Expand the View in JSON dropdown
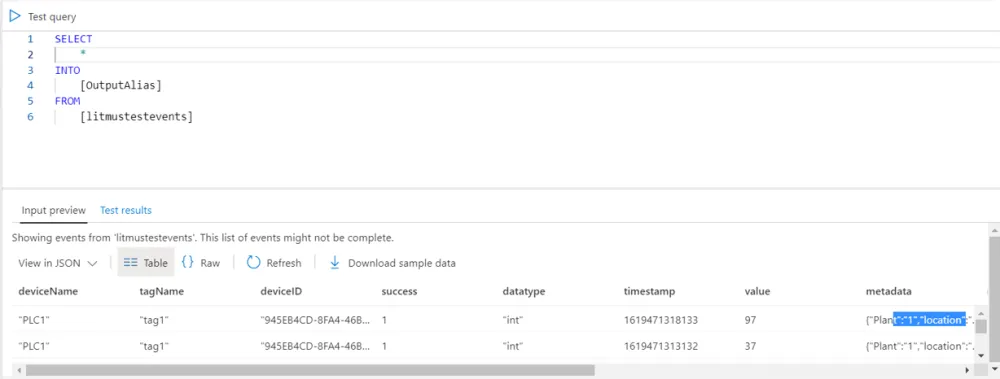This screenshot has width=1000, height=379. [x=57, y=263]
